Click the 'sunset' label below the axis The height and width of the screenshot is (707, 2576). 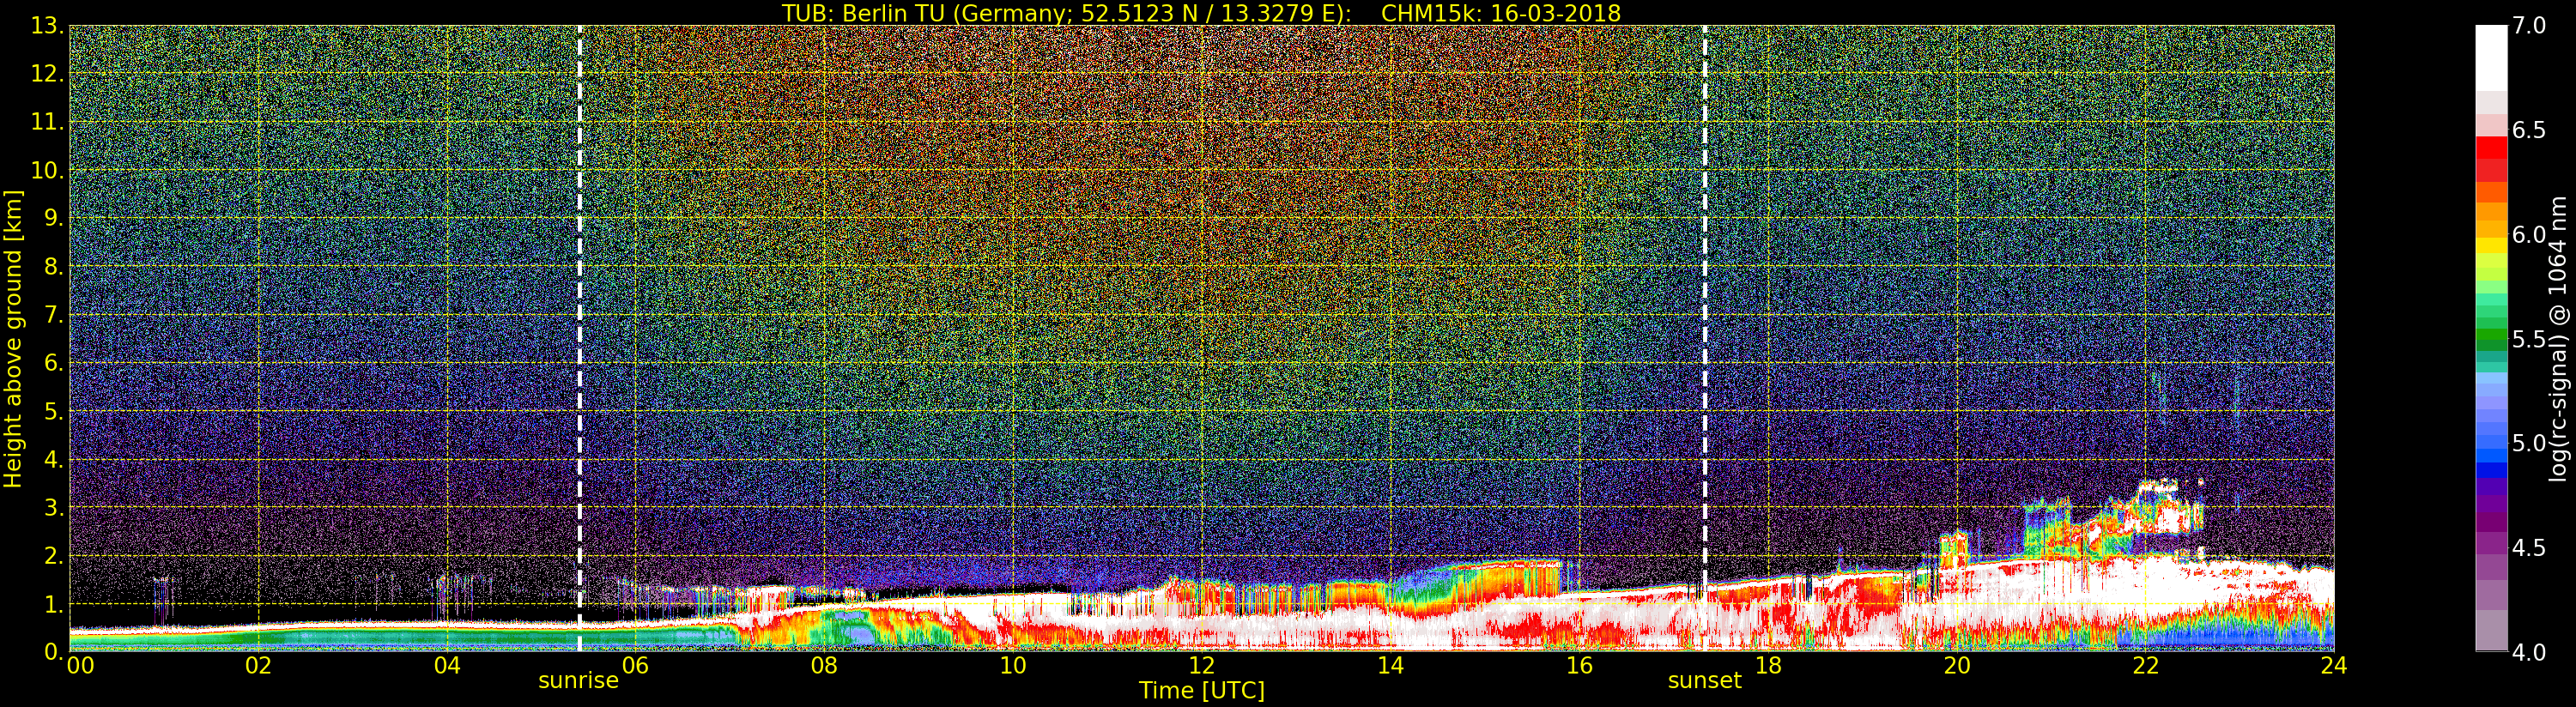pos(1704,681)
